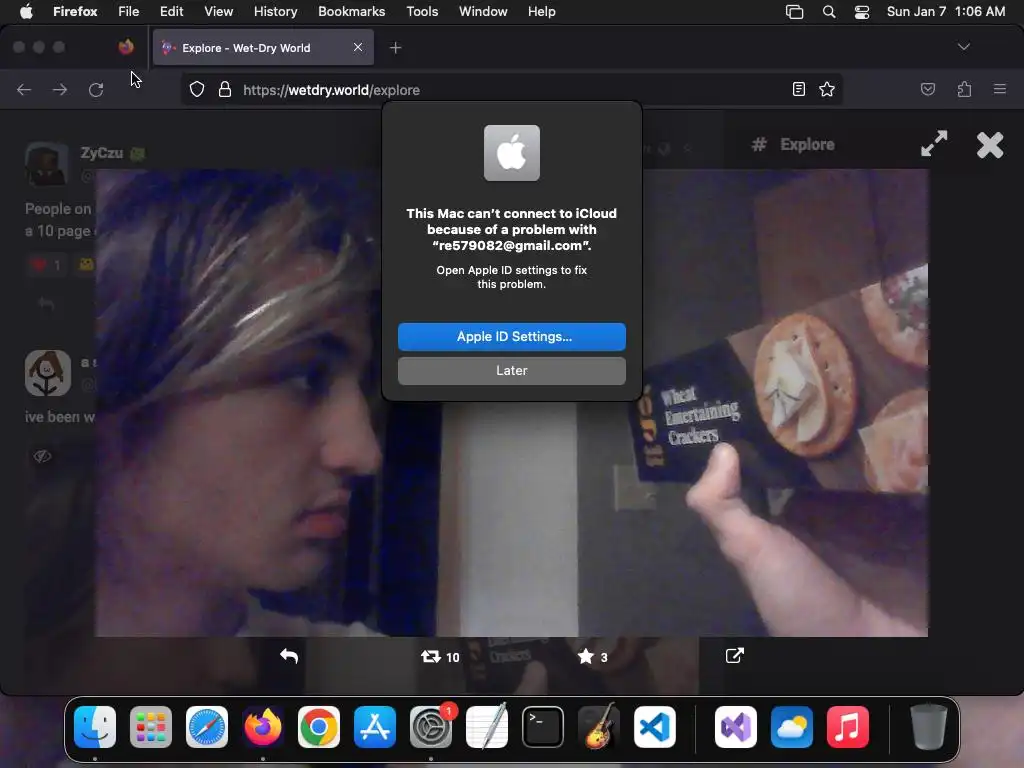The image size is (1024, 768).
Task: Select the Explore - Wet-Dry World tab
Action: pos(263,48)
